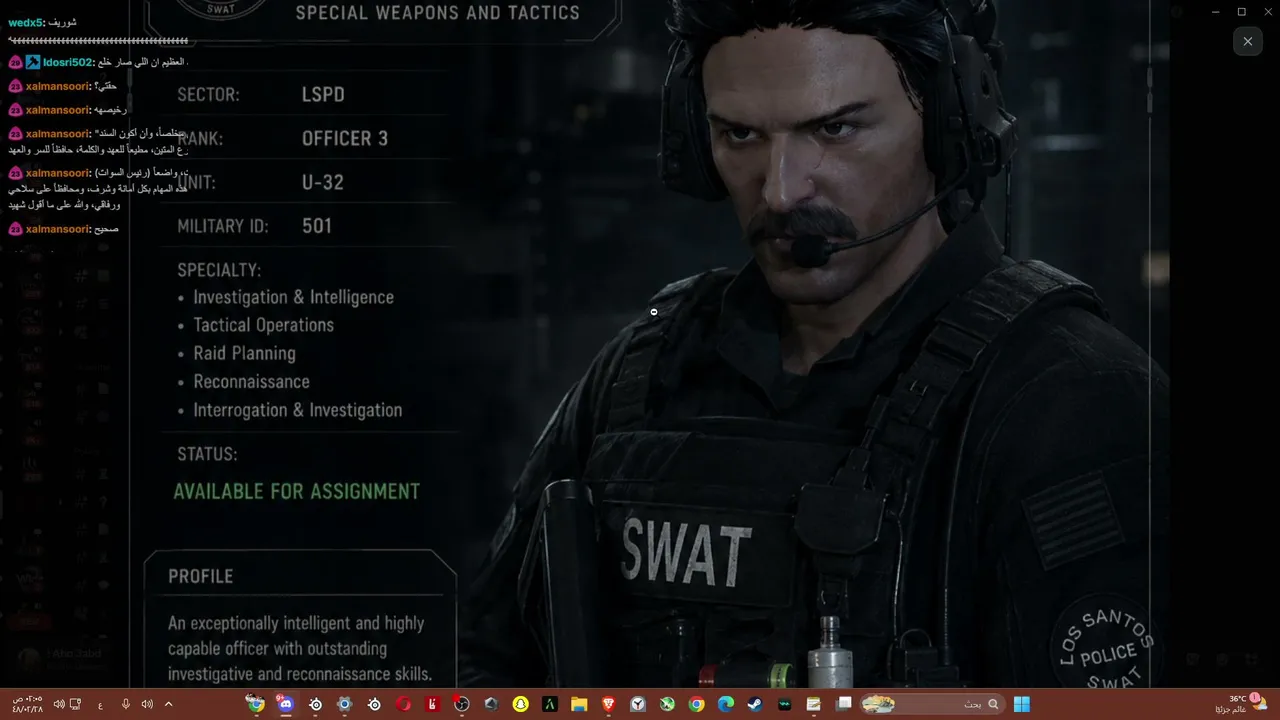
Task: Open the Windows Start menu
Action: coord(1021,704)
